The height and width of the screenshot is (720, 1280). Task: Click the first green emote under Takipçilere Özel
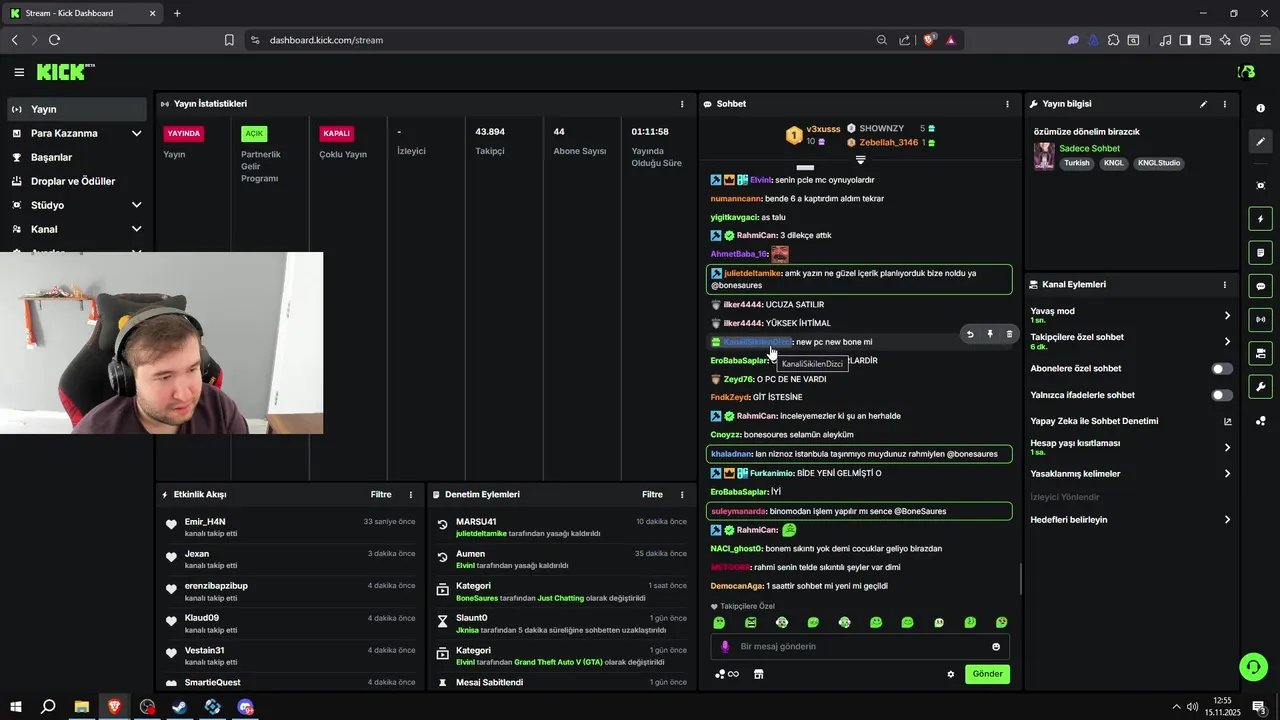point(718,623)
